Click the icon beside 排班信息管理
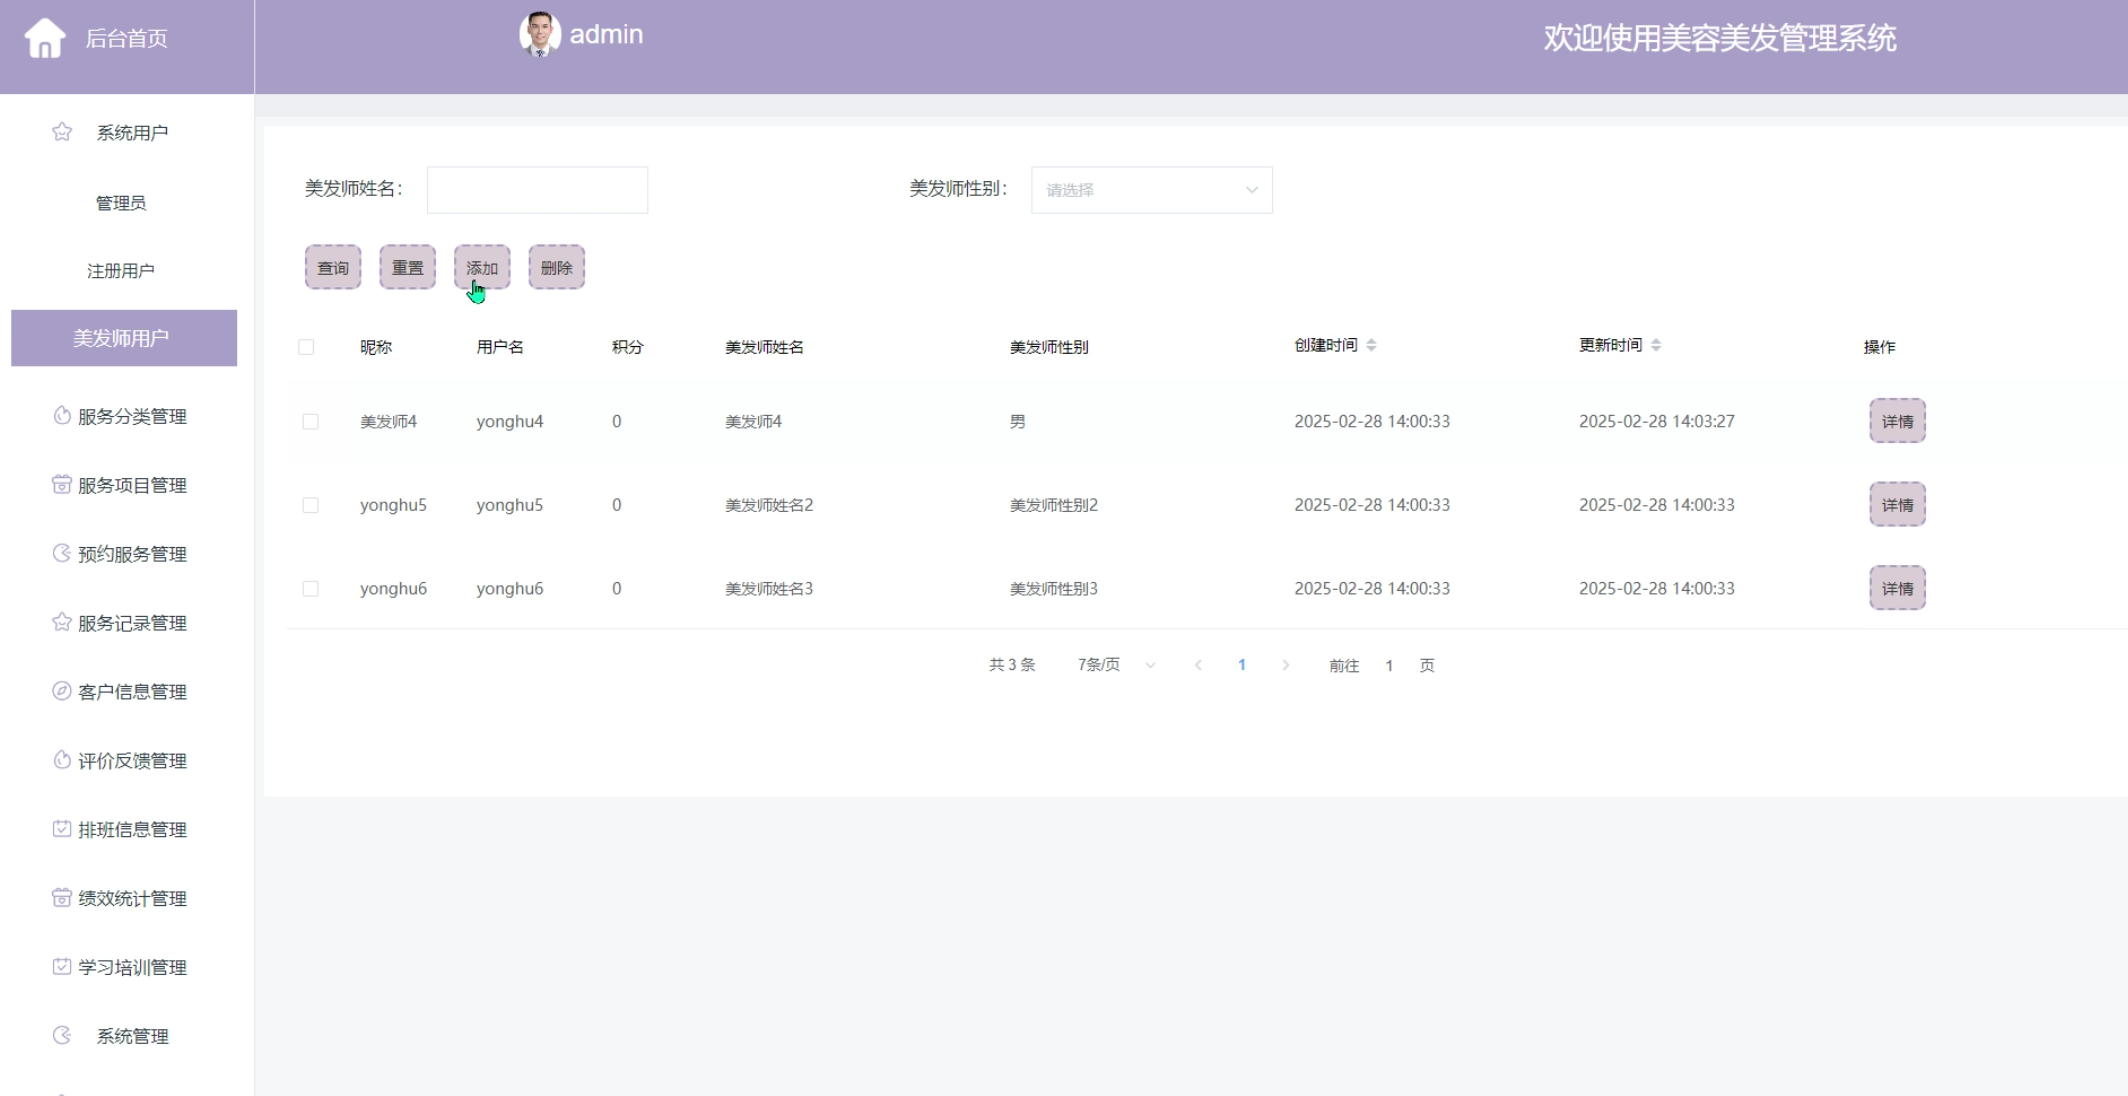The image size is (2128, 1096). point(62,829)
